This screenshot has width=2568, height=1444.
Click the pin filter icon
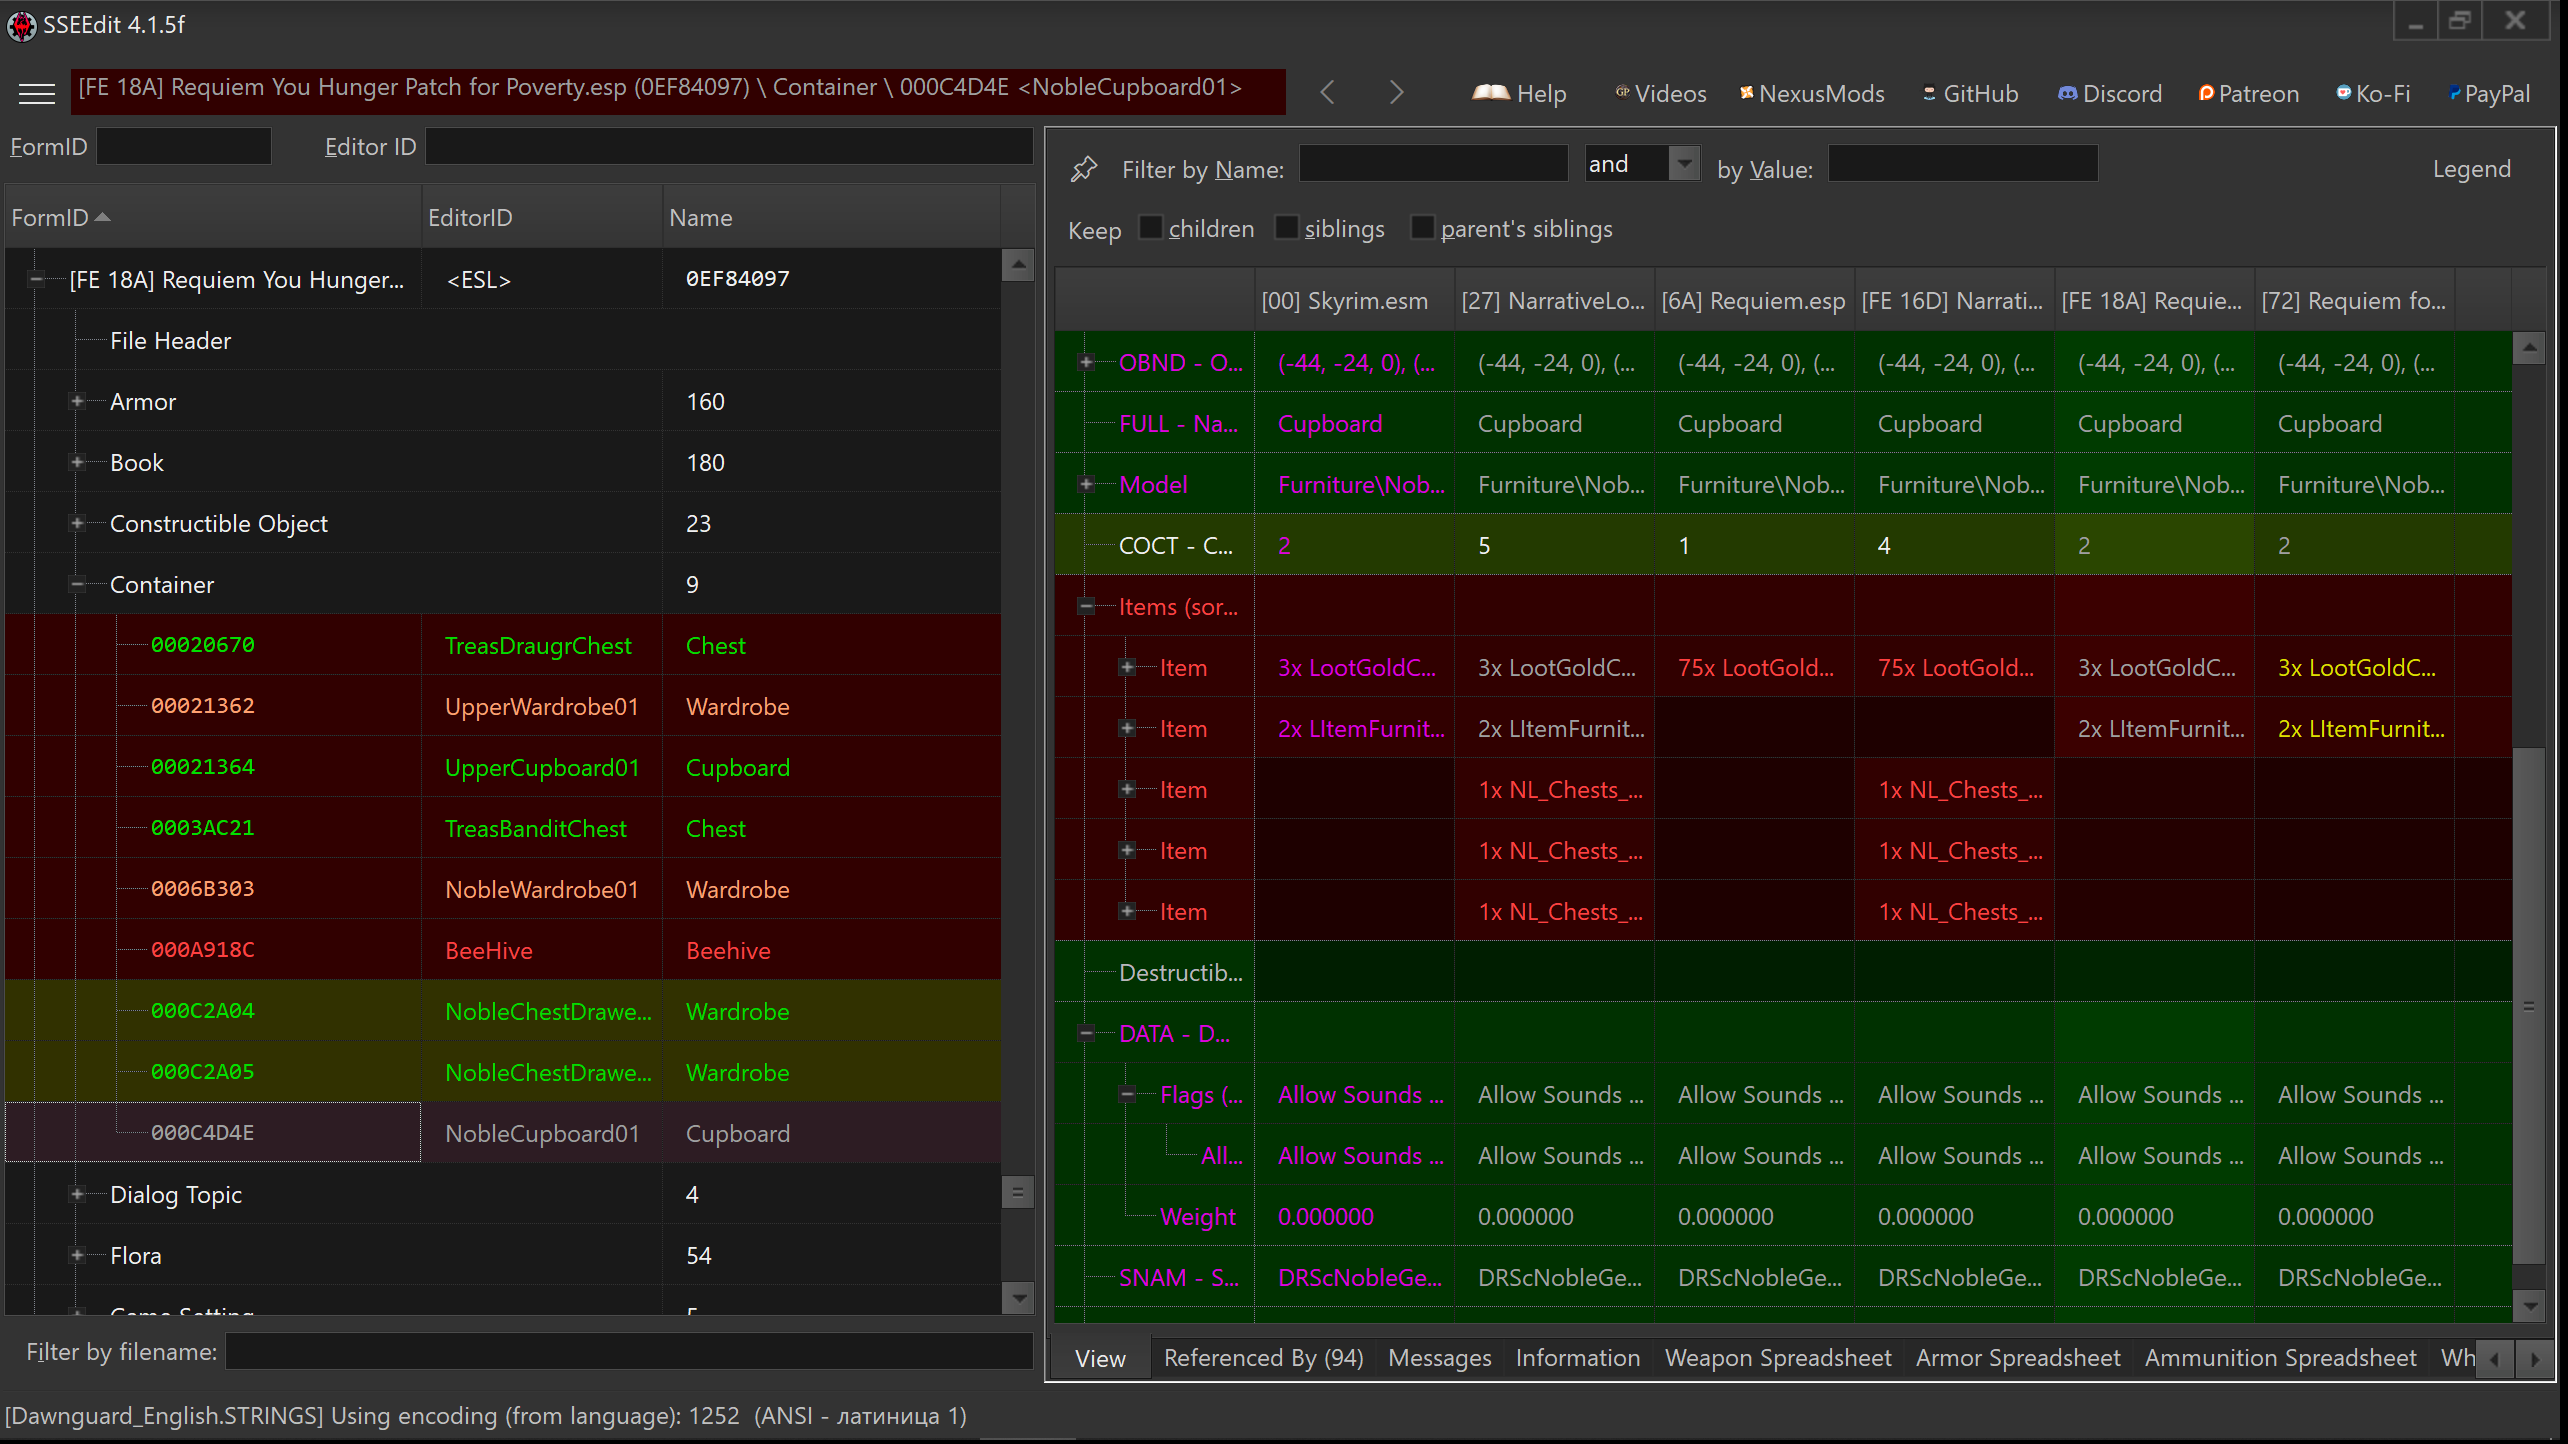1083,168
